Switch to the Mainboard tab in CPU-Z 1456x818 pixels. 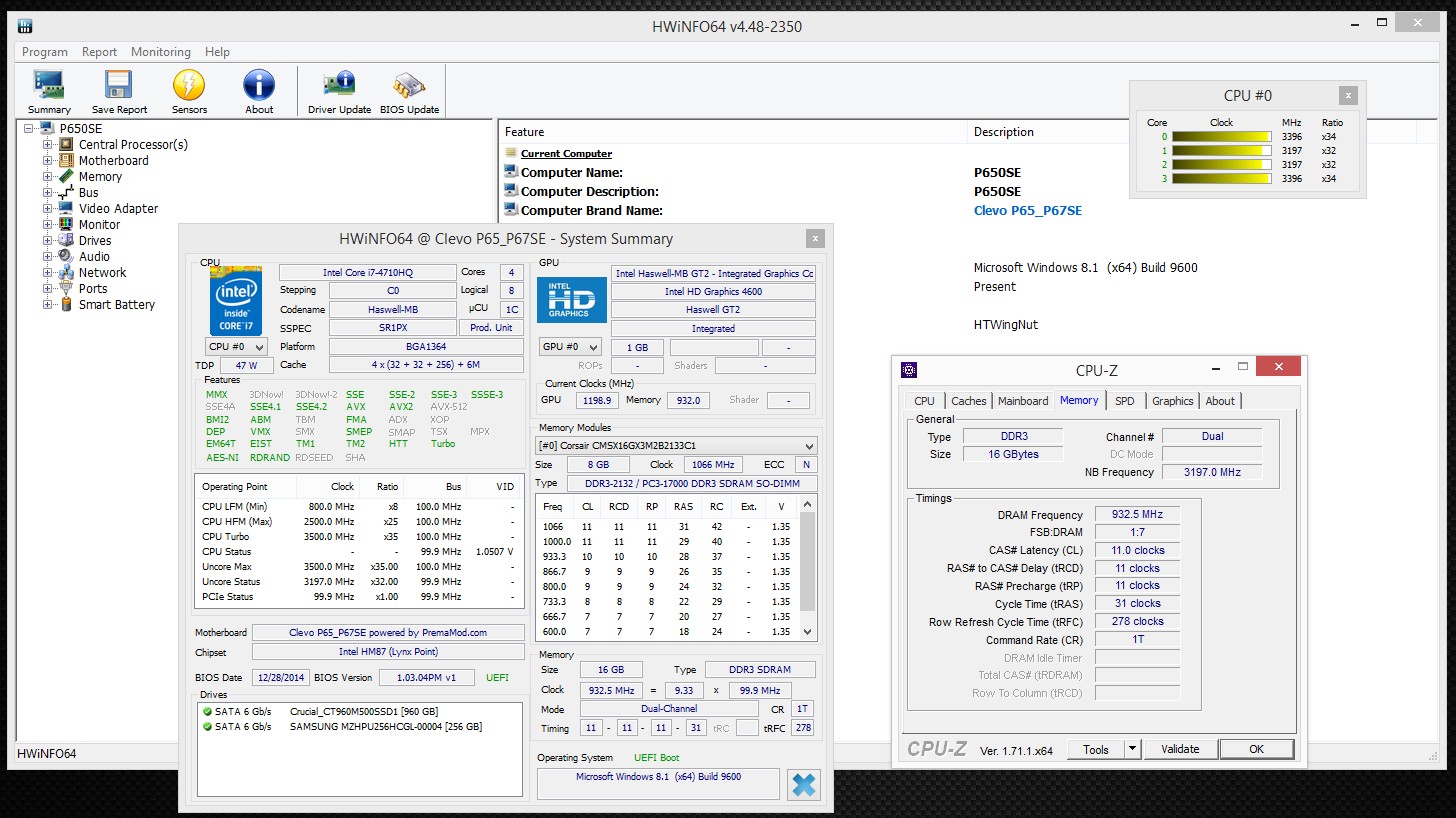[1023, 401]
